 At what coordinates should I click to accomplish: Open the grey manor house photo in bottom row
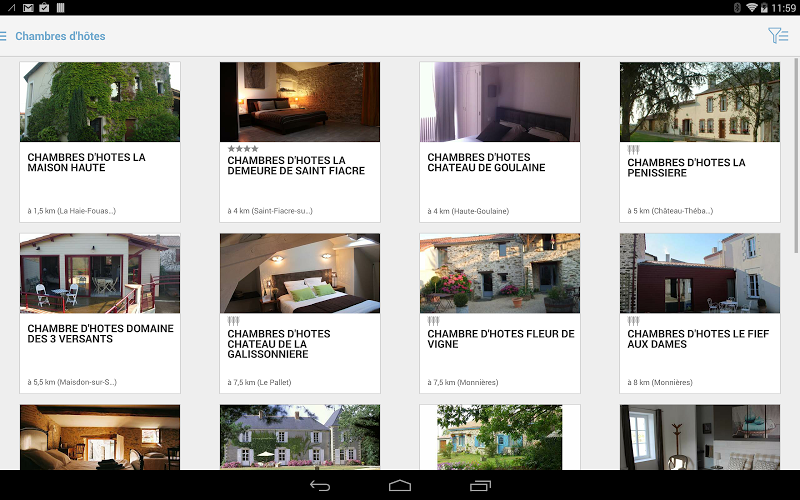click(300, 438)
